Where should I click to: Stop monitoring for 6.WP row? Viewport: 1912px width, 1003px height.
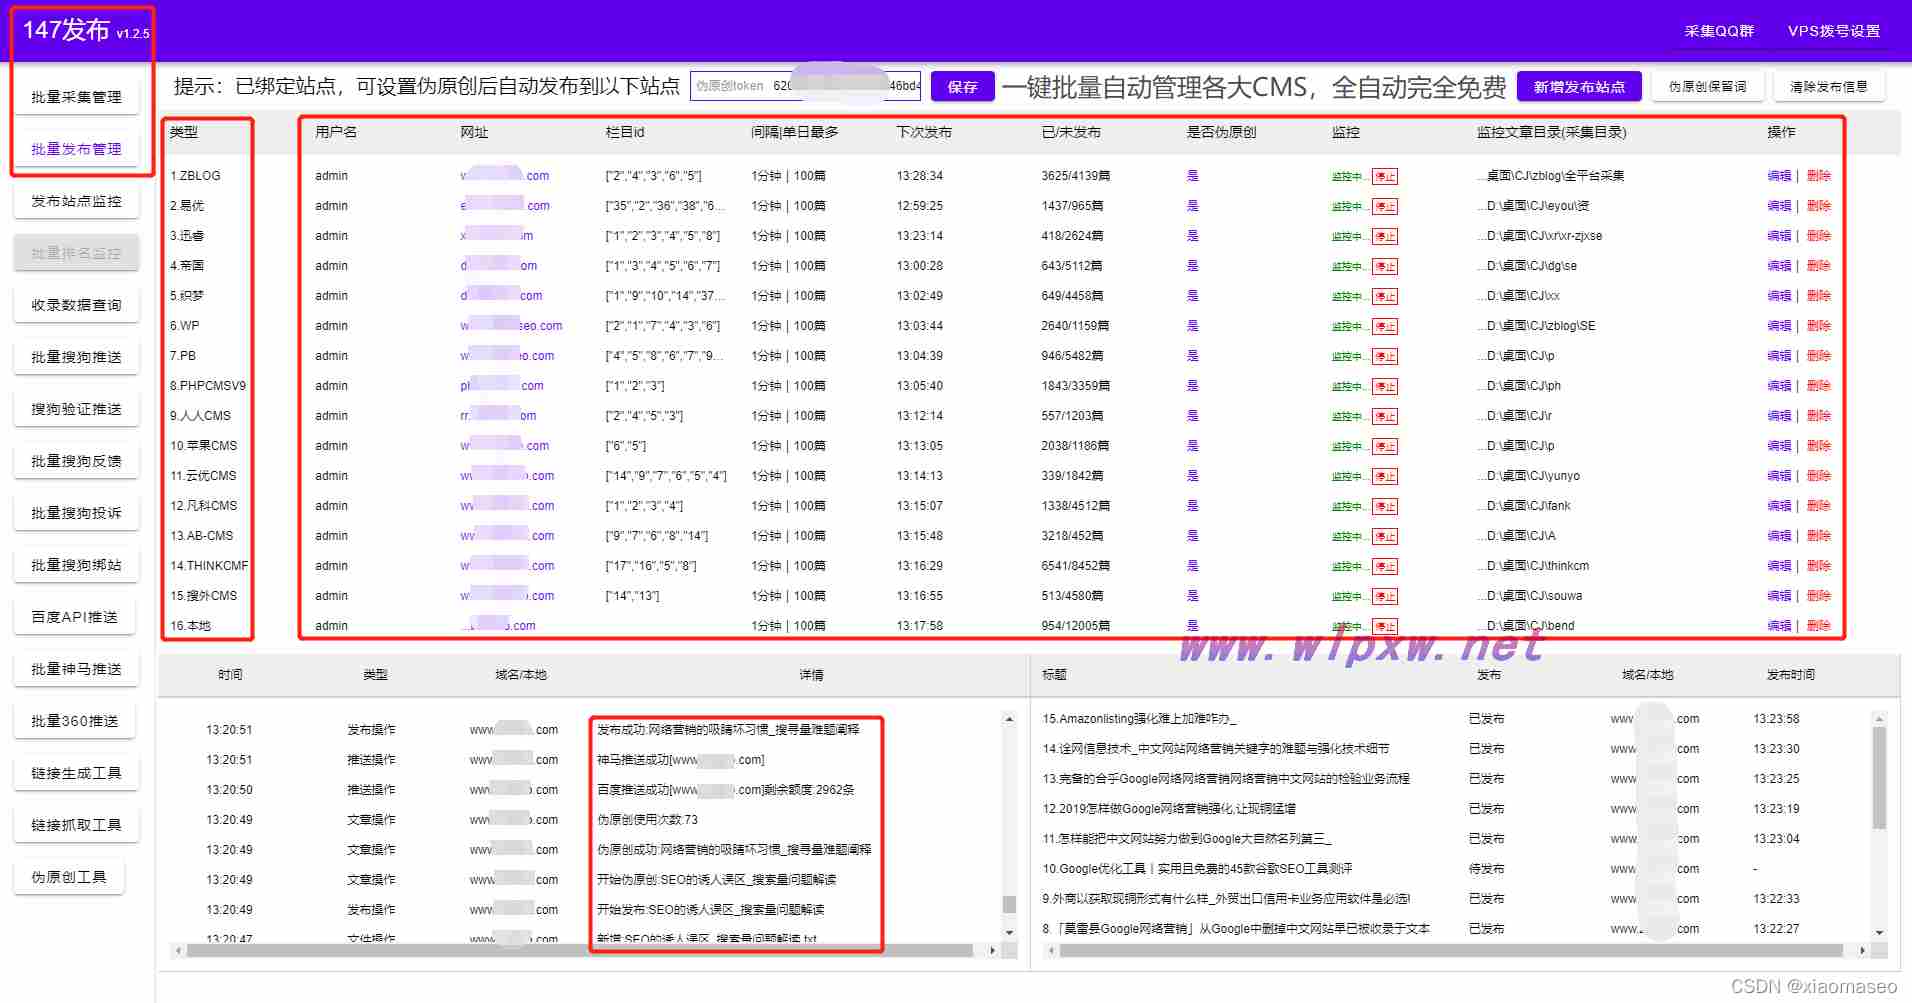pyautogui.click(x=1385, y=326)
